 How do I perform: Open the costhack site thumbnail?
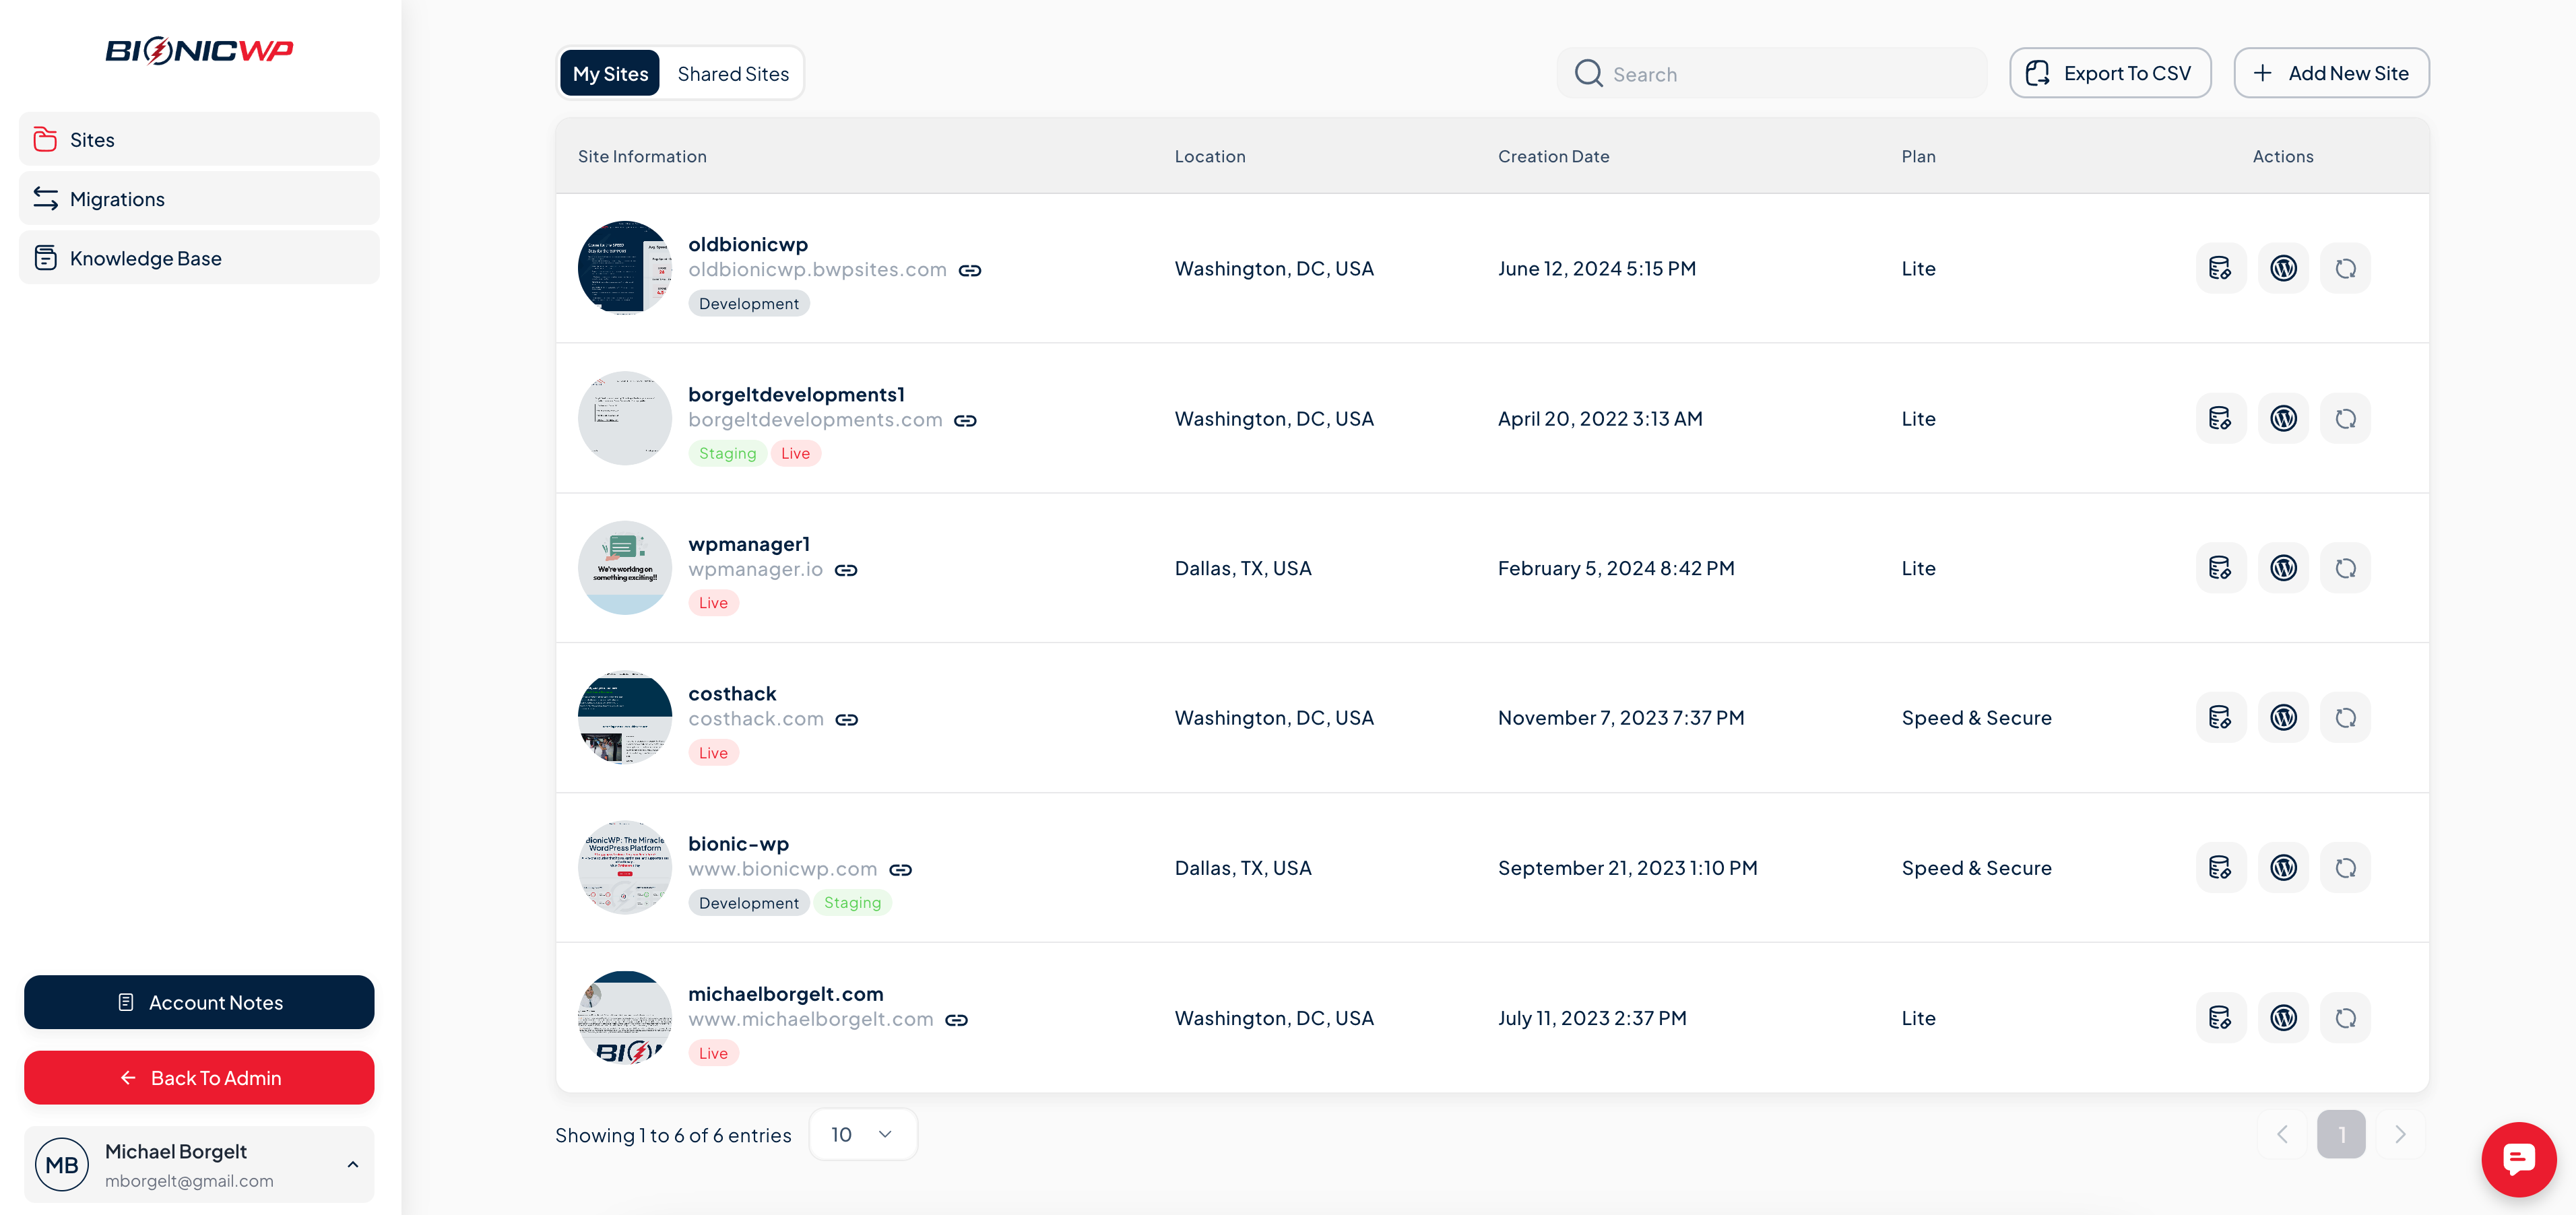[x=625, y=717]
